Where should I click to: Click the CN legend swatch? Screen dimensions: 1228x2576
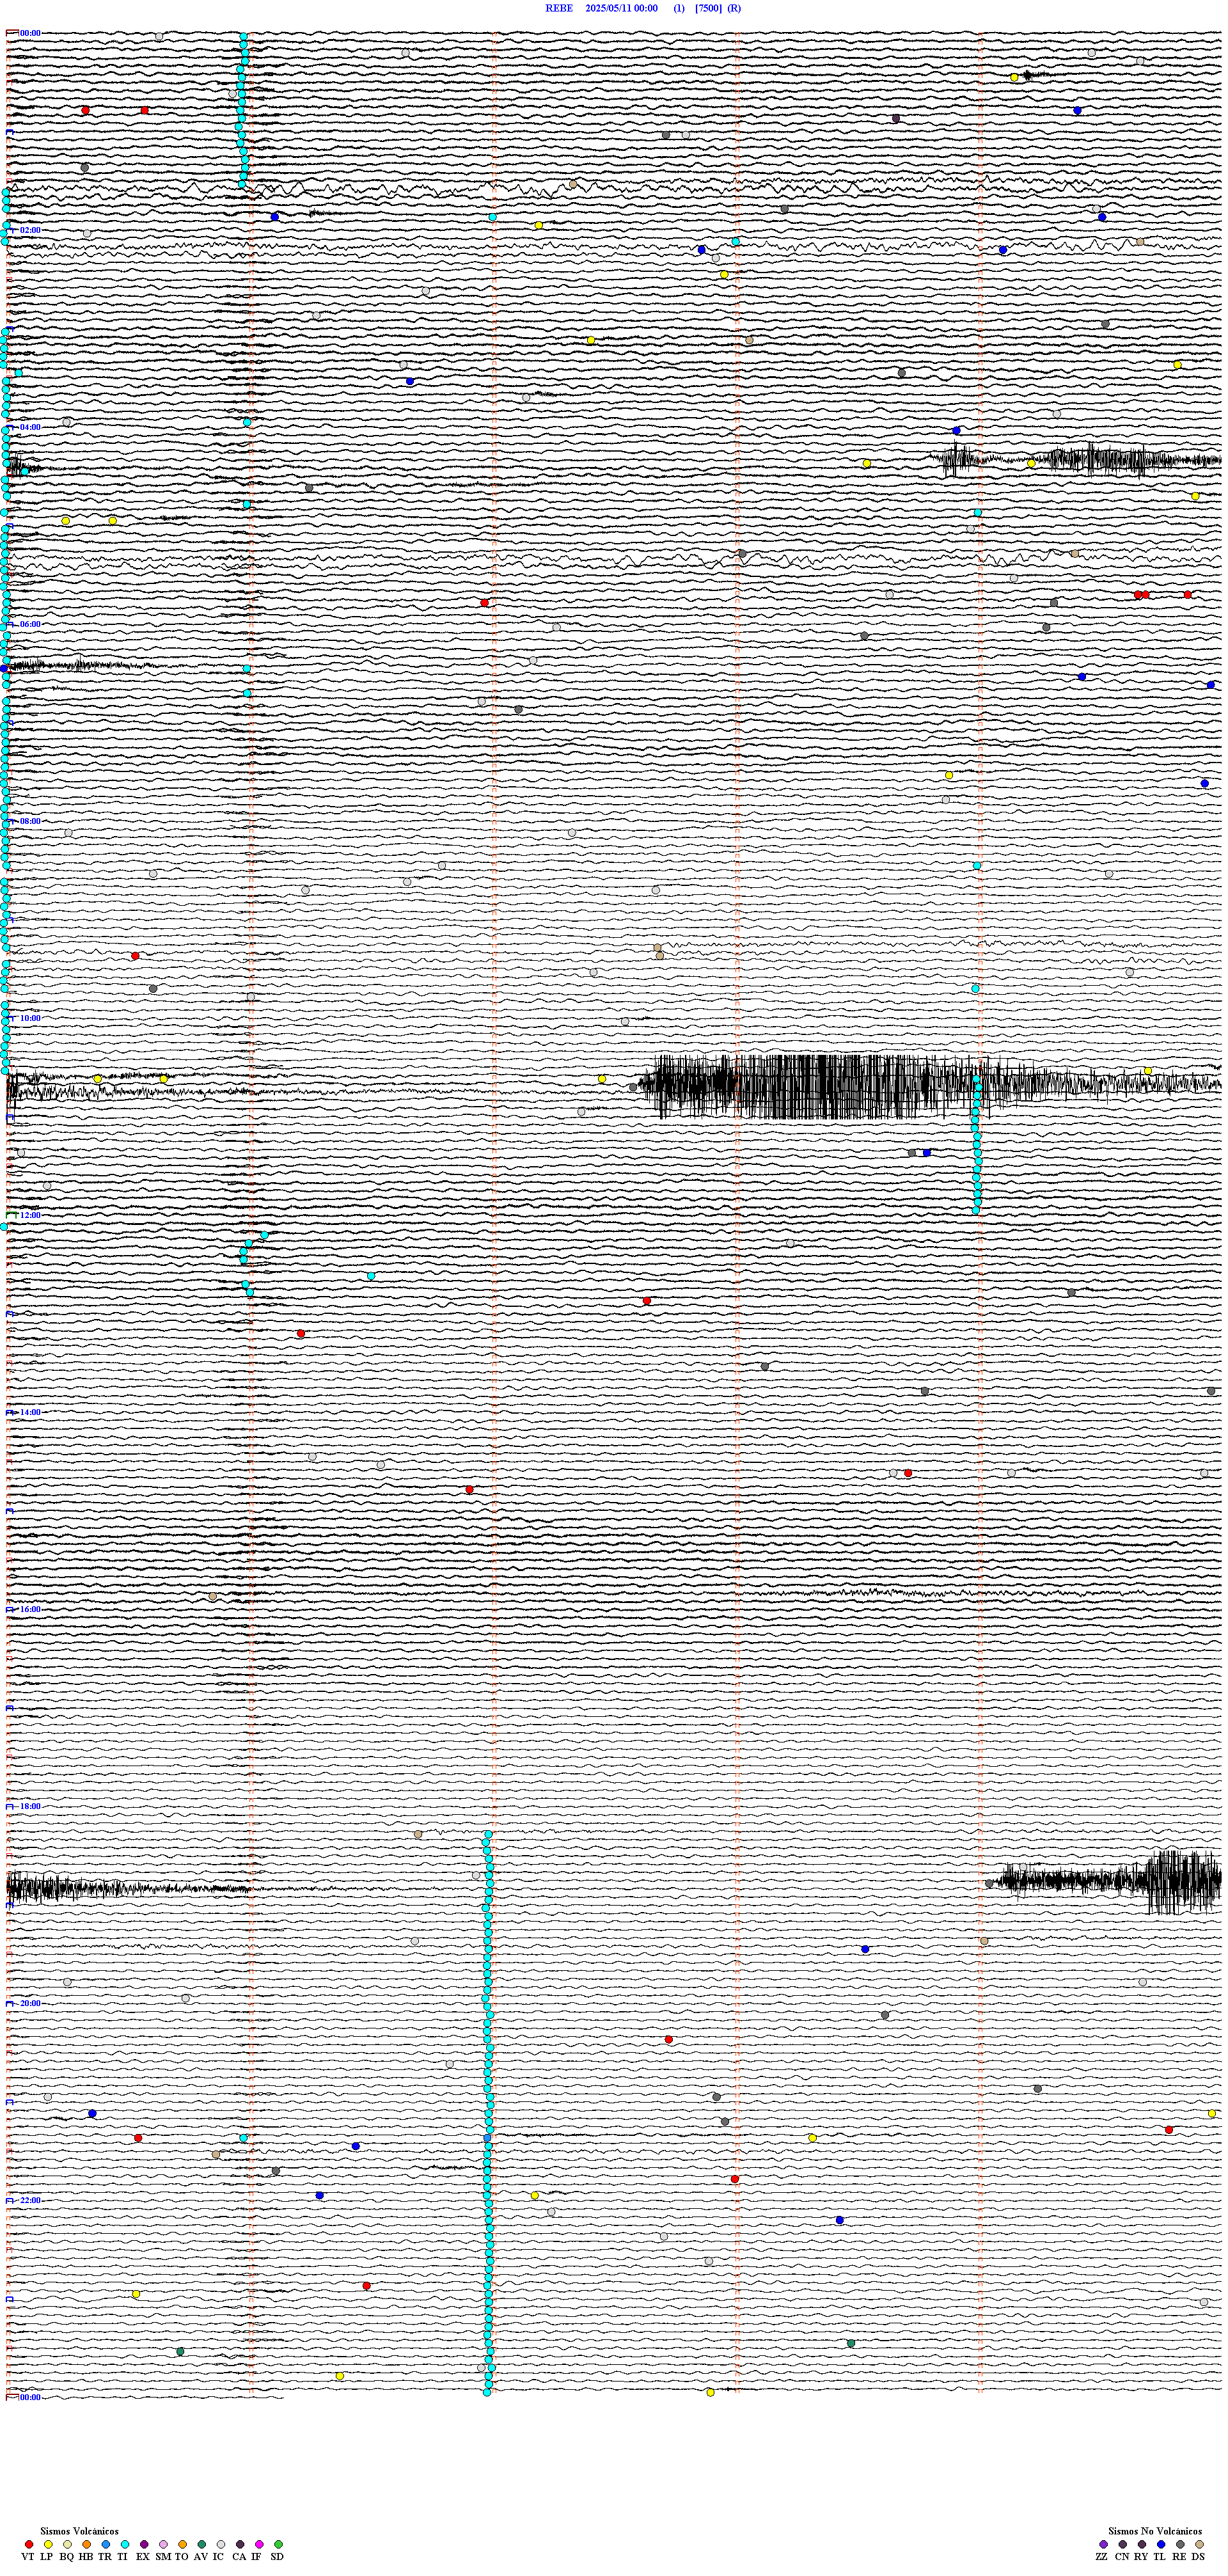pyautogui.click(x=1123, y=2543)
